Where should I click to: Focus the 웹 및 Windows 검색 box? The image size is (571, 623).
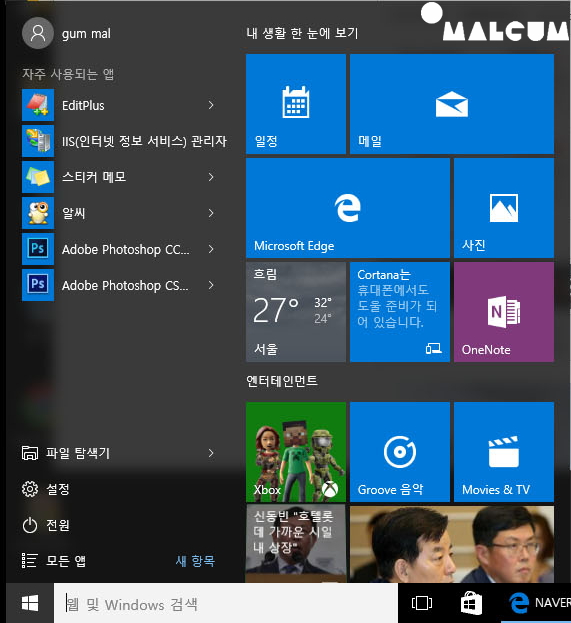(226, 603)
